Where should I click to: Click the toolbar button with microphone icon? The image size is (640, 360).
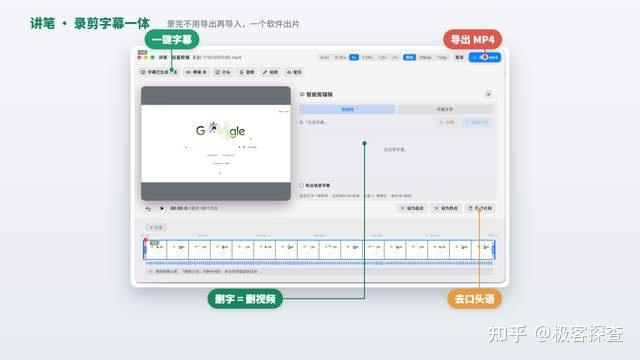pos(247,72)
